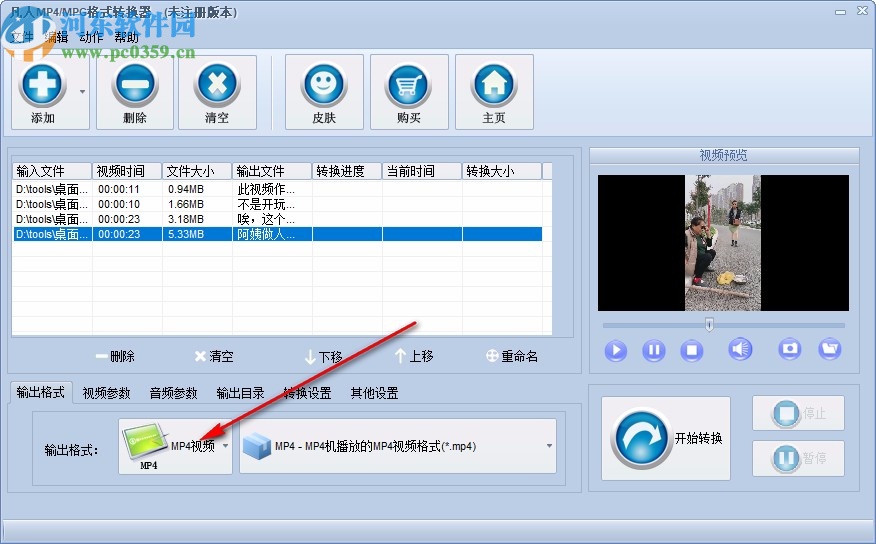Open the Home page (主页) icon
This screenshot has height=544, width=876.
(494, 85)
